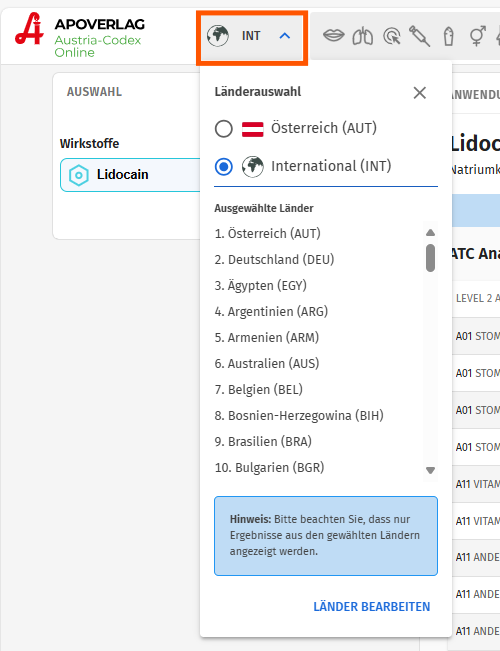Select the lungs inhalation icon

(x=363, y=36)
